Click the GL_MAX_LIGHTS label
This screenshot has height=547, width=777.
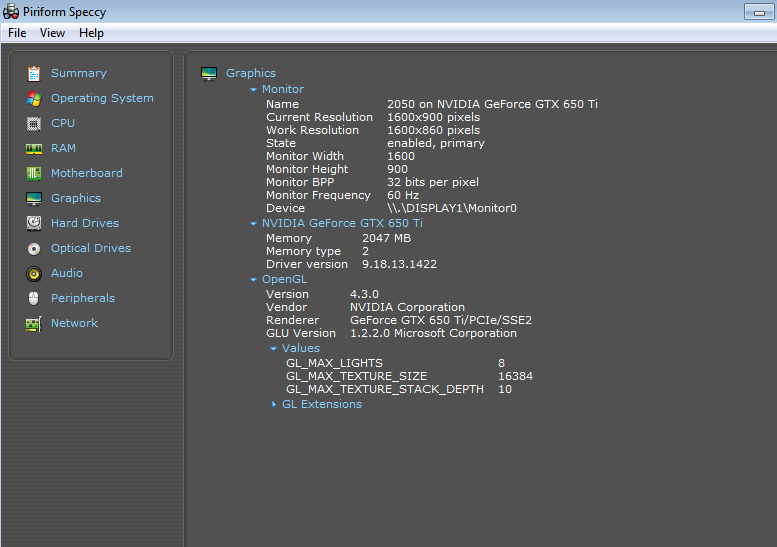click(x=334, y=363)
